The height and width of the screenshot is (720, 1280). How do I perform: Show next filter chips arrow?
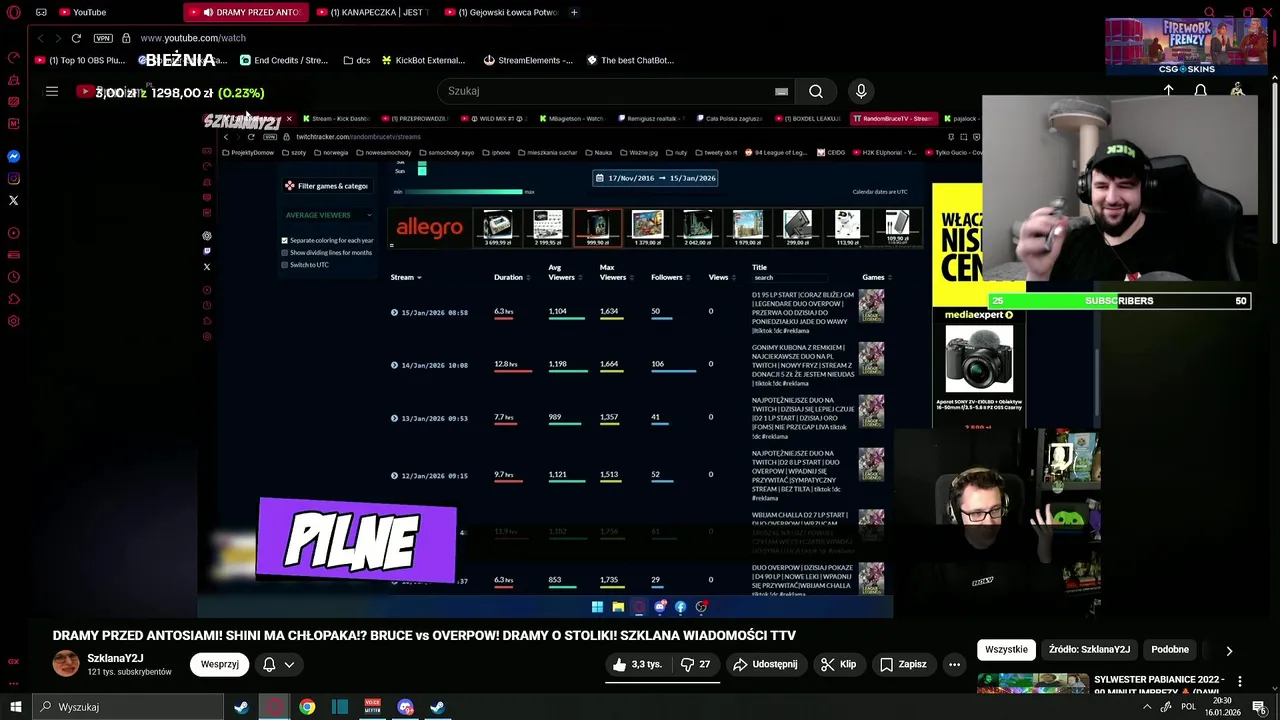1229,650
